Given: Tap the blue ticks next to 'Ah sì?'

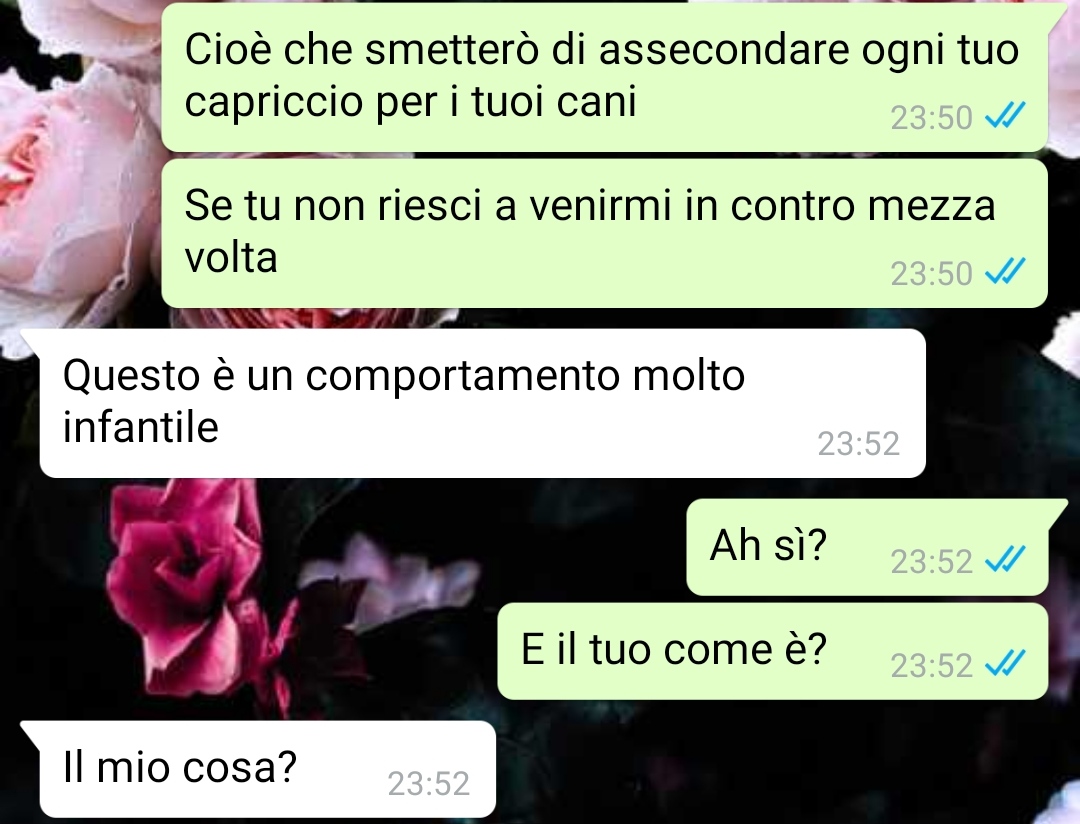Looking at the screenshot, I should [1005, 559].
